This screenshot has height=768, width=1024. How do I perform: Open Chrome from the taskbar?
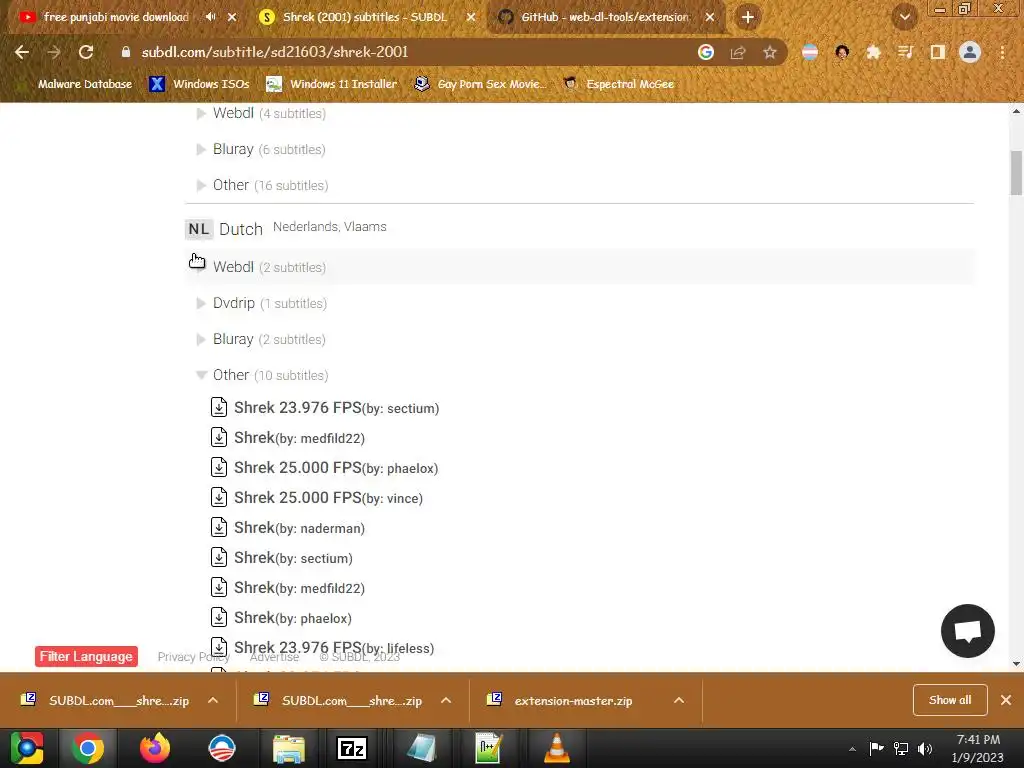[88, 748]
